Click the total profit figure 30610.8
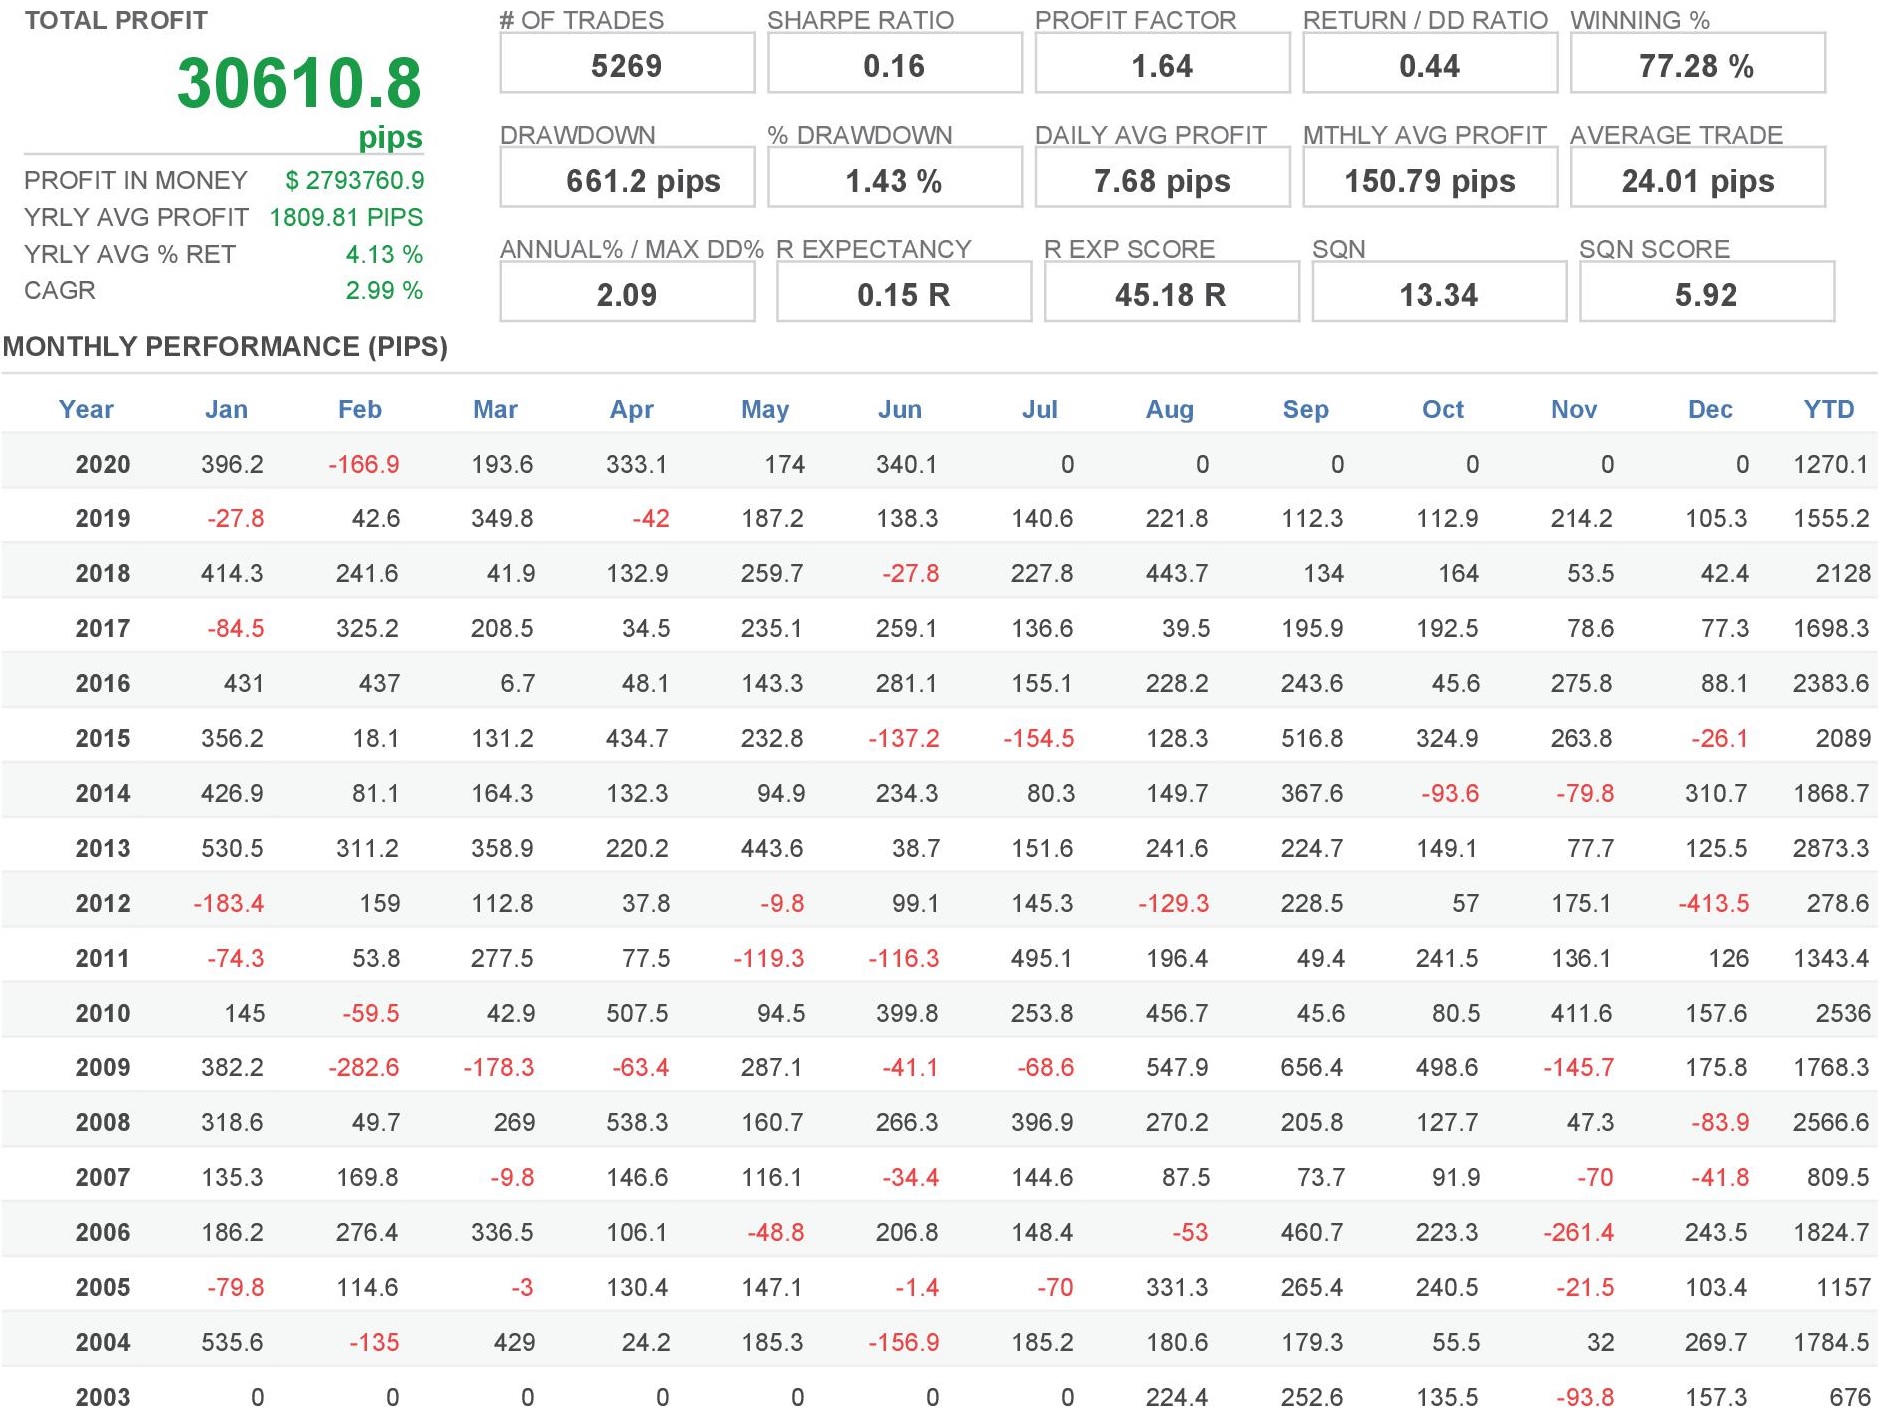Image resolution: width=1887 pixels, height=1421 pixels. 299,83
